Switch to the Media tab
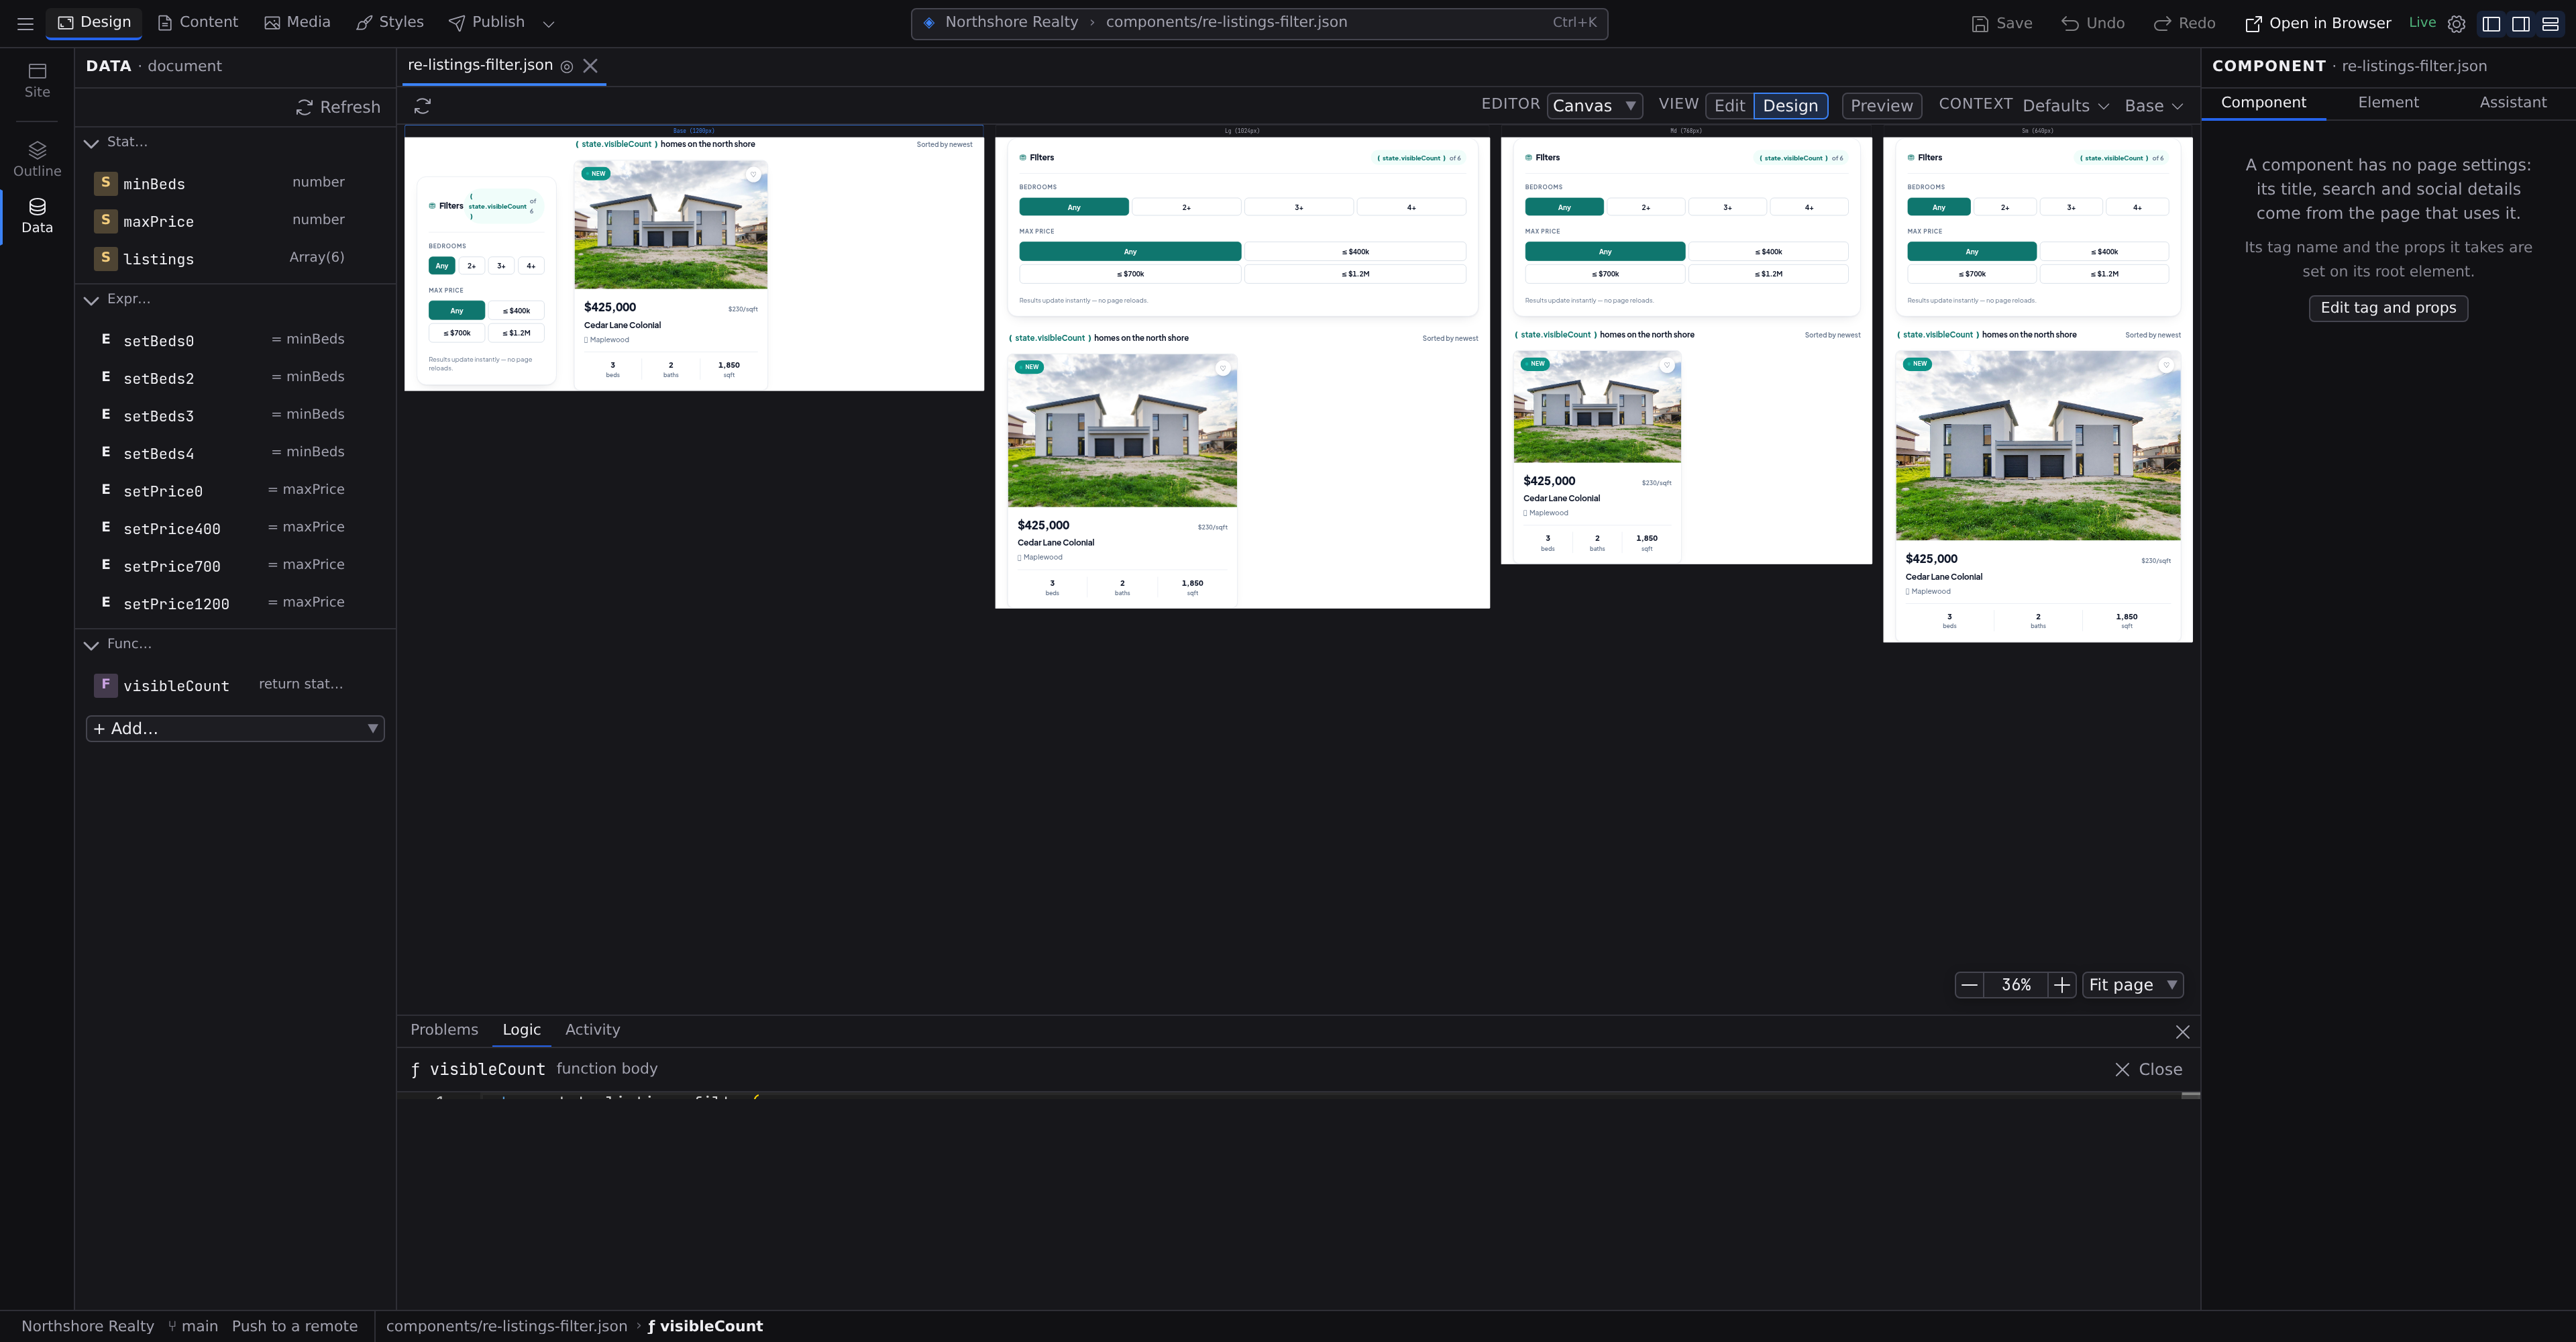2576x1342 pixels. point(297,22)
